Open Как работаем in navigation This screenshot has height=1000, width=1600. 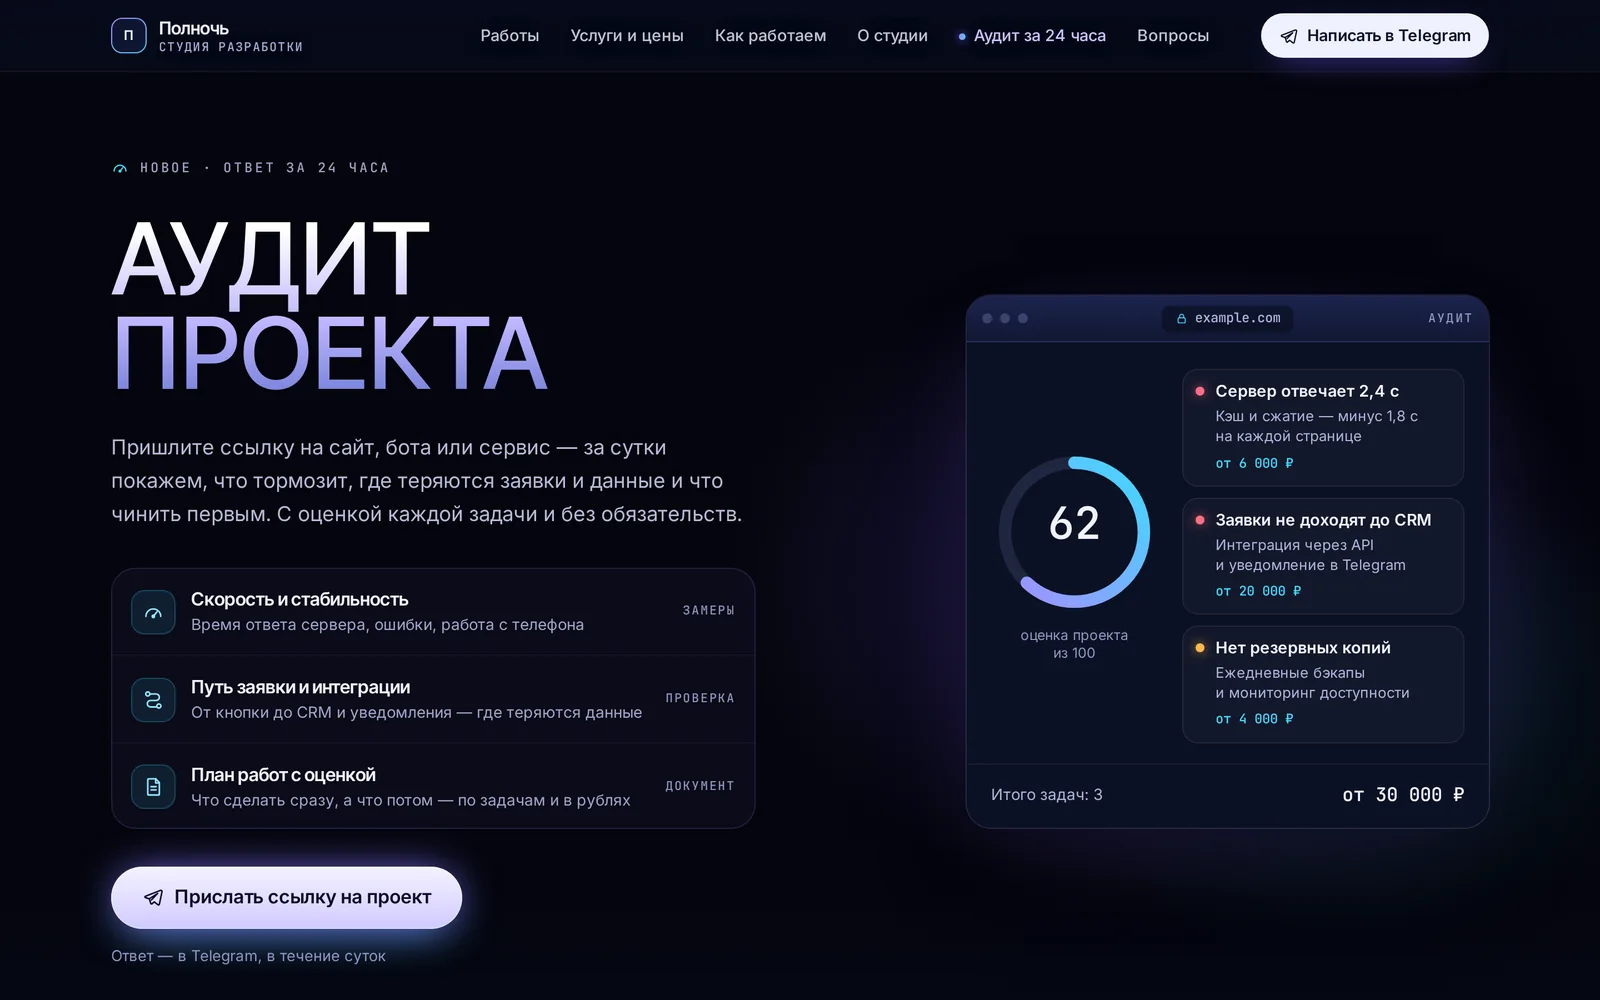tap(770, 36)
